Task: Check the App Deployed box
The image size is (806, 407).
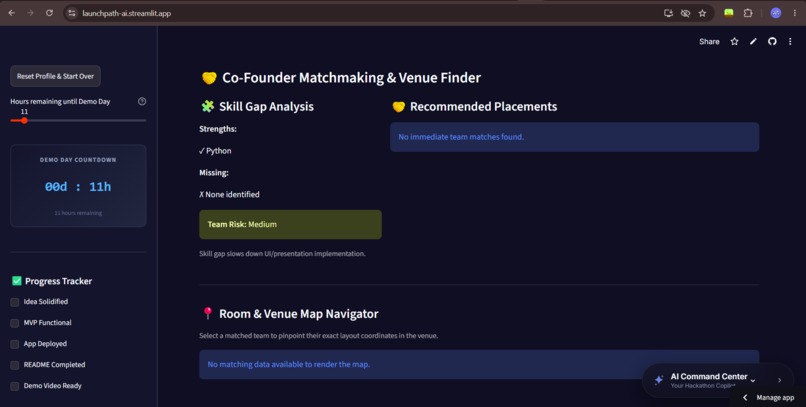Action: 15,344
